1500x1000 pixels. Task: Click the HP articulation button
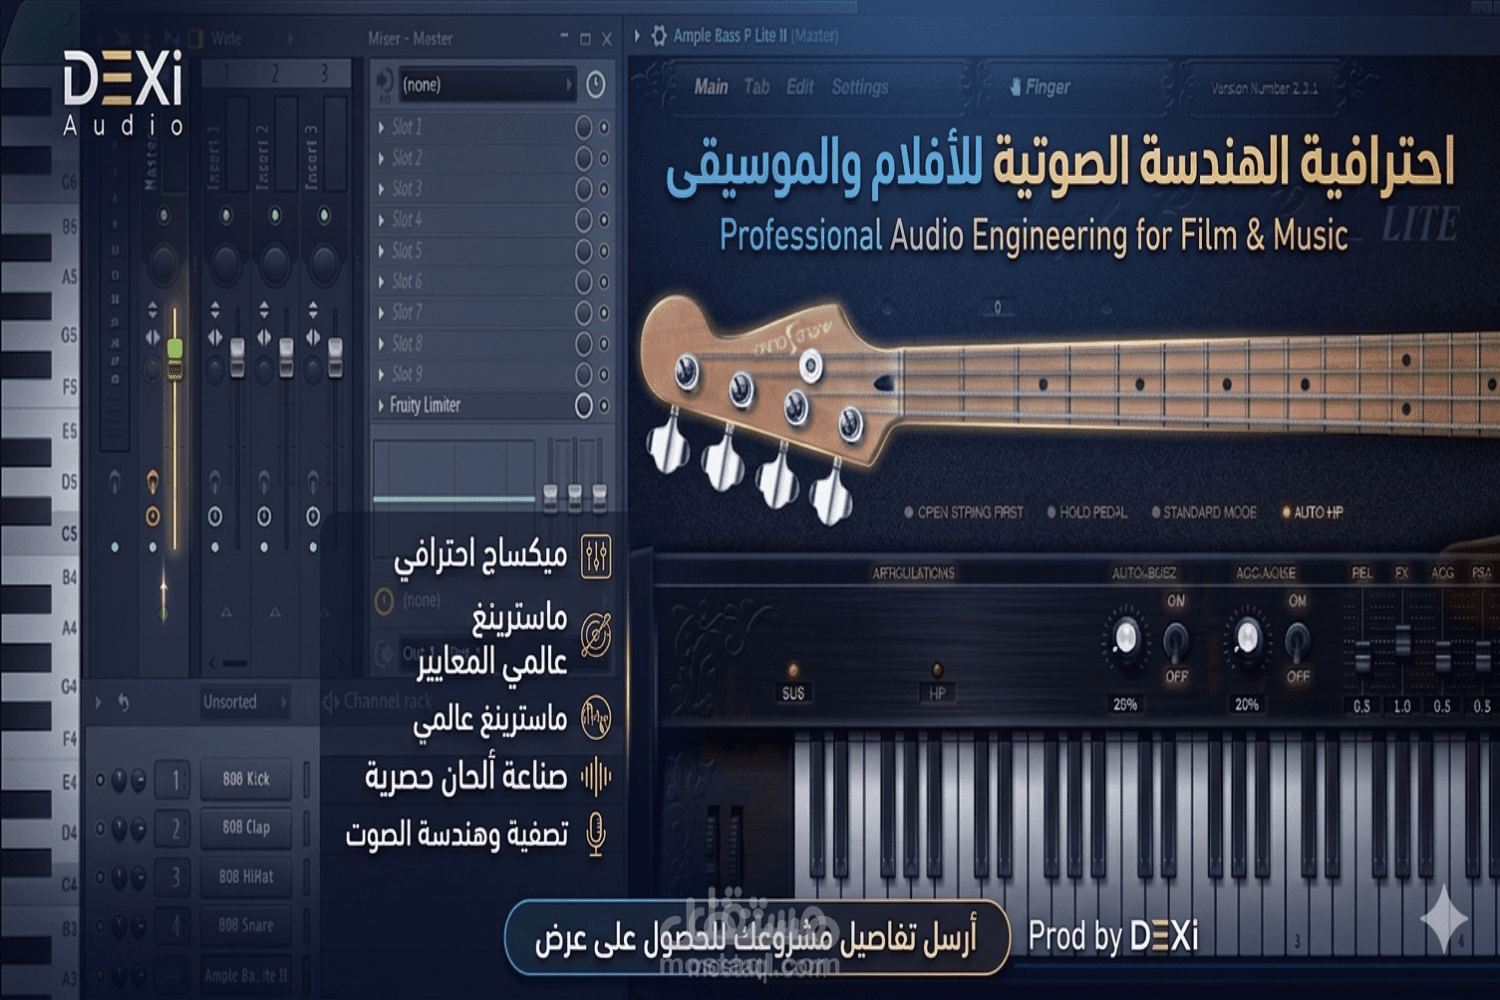pyautogui.click(x=937, y=693)
